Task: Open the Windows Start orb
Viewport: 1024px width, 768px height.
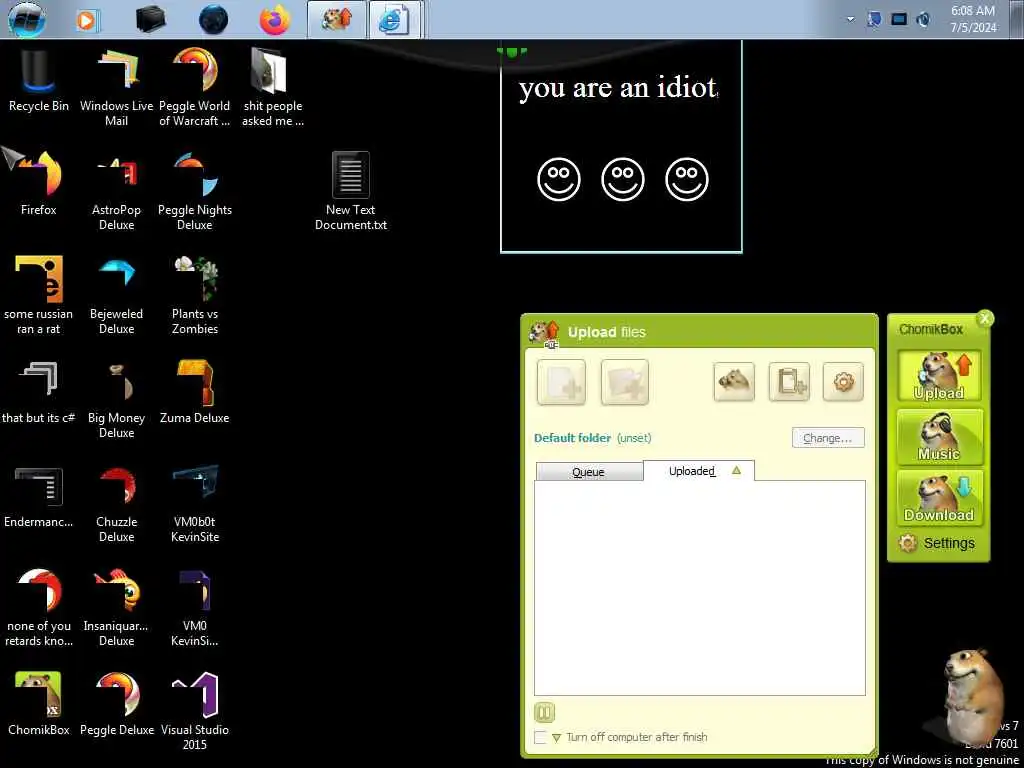Action: (27, 19)
